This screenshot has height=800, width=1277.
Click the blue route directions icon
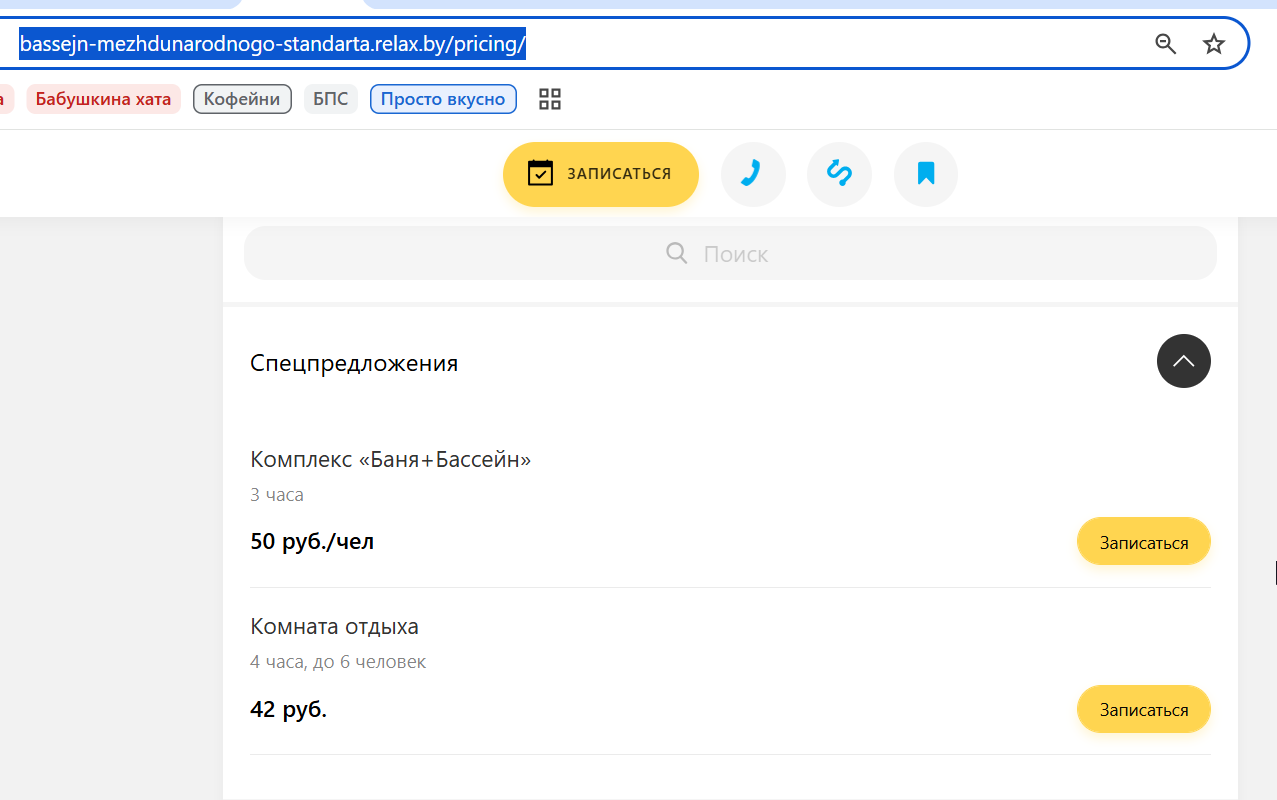[x=839, y=174]
